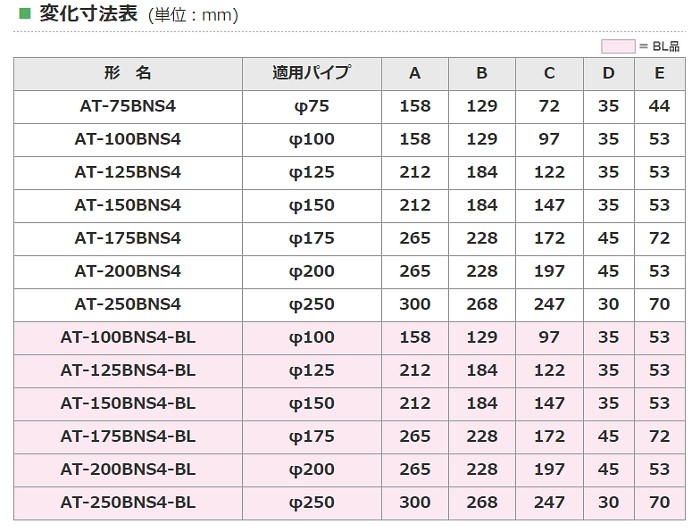Click E value 72 in AT-175BNS4 row
Viewport: 700px width, 532px height.
pos(660,238)
